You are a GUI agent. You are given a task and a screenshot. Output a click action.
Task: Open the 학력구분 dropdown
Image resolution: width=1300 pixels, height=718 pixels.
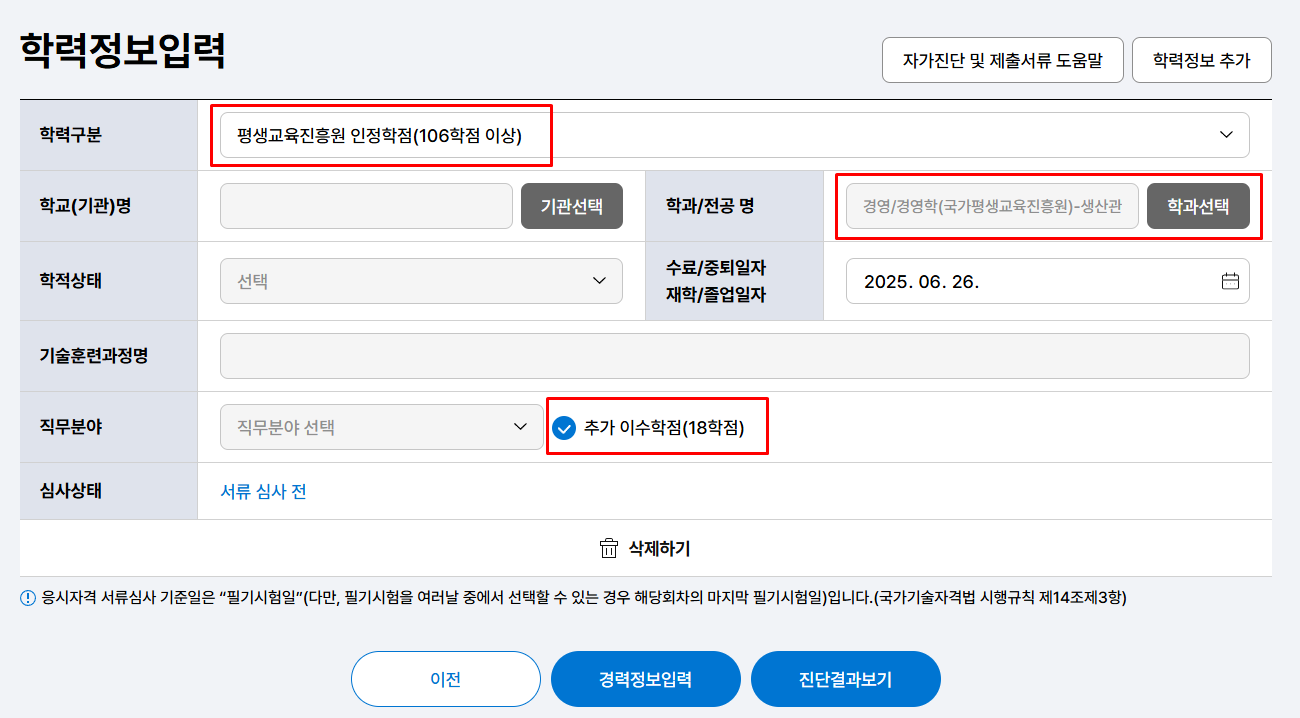735,135
